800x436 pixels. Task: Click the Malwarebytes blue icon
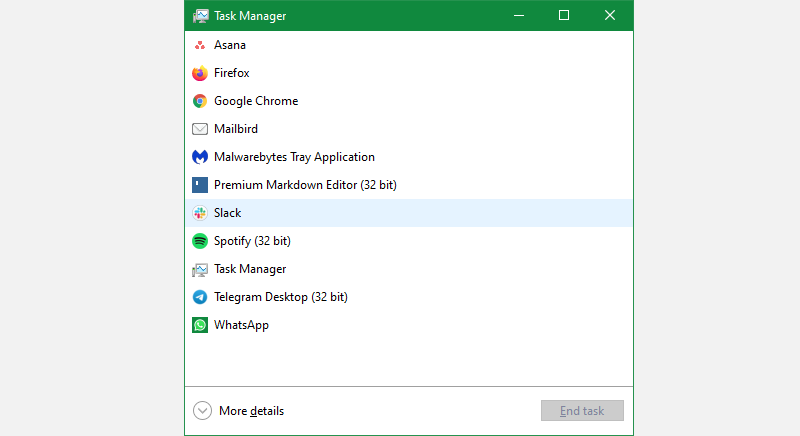200,157
